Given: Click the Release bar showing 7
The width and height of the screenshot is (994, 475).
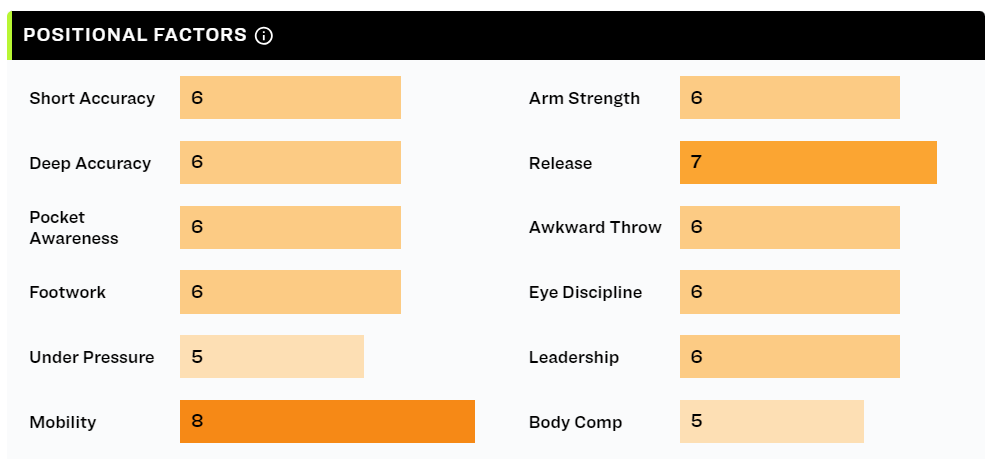Looking at the screenshot, I should coord(808,162).
